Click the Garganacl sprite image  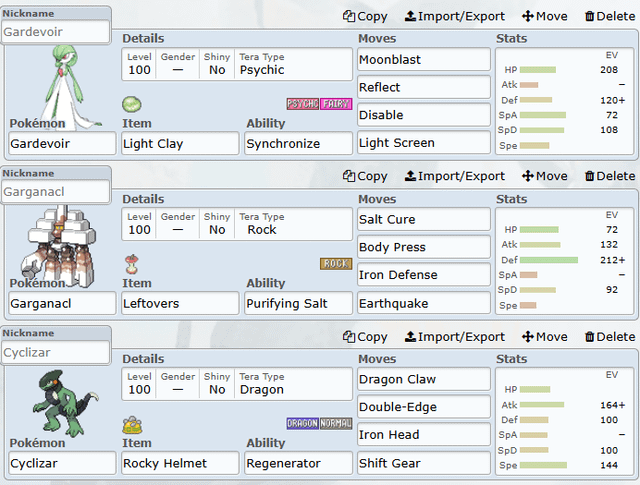point(59,247)
